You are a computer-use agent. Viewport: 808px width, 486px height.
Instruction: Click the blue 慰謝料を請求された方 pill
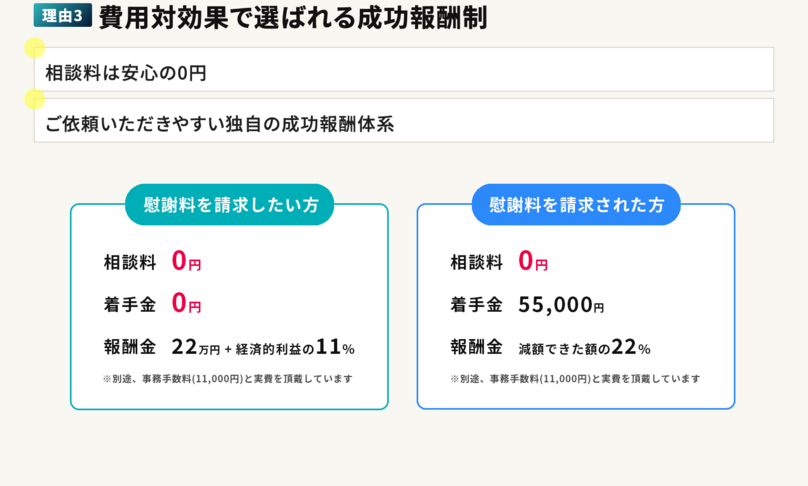point(576,205)
